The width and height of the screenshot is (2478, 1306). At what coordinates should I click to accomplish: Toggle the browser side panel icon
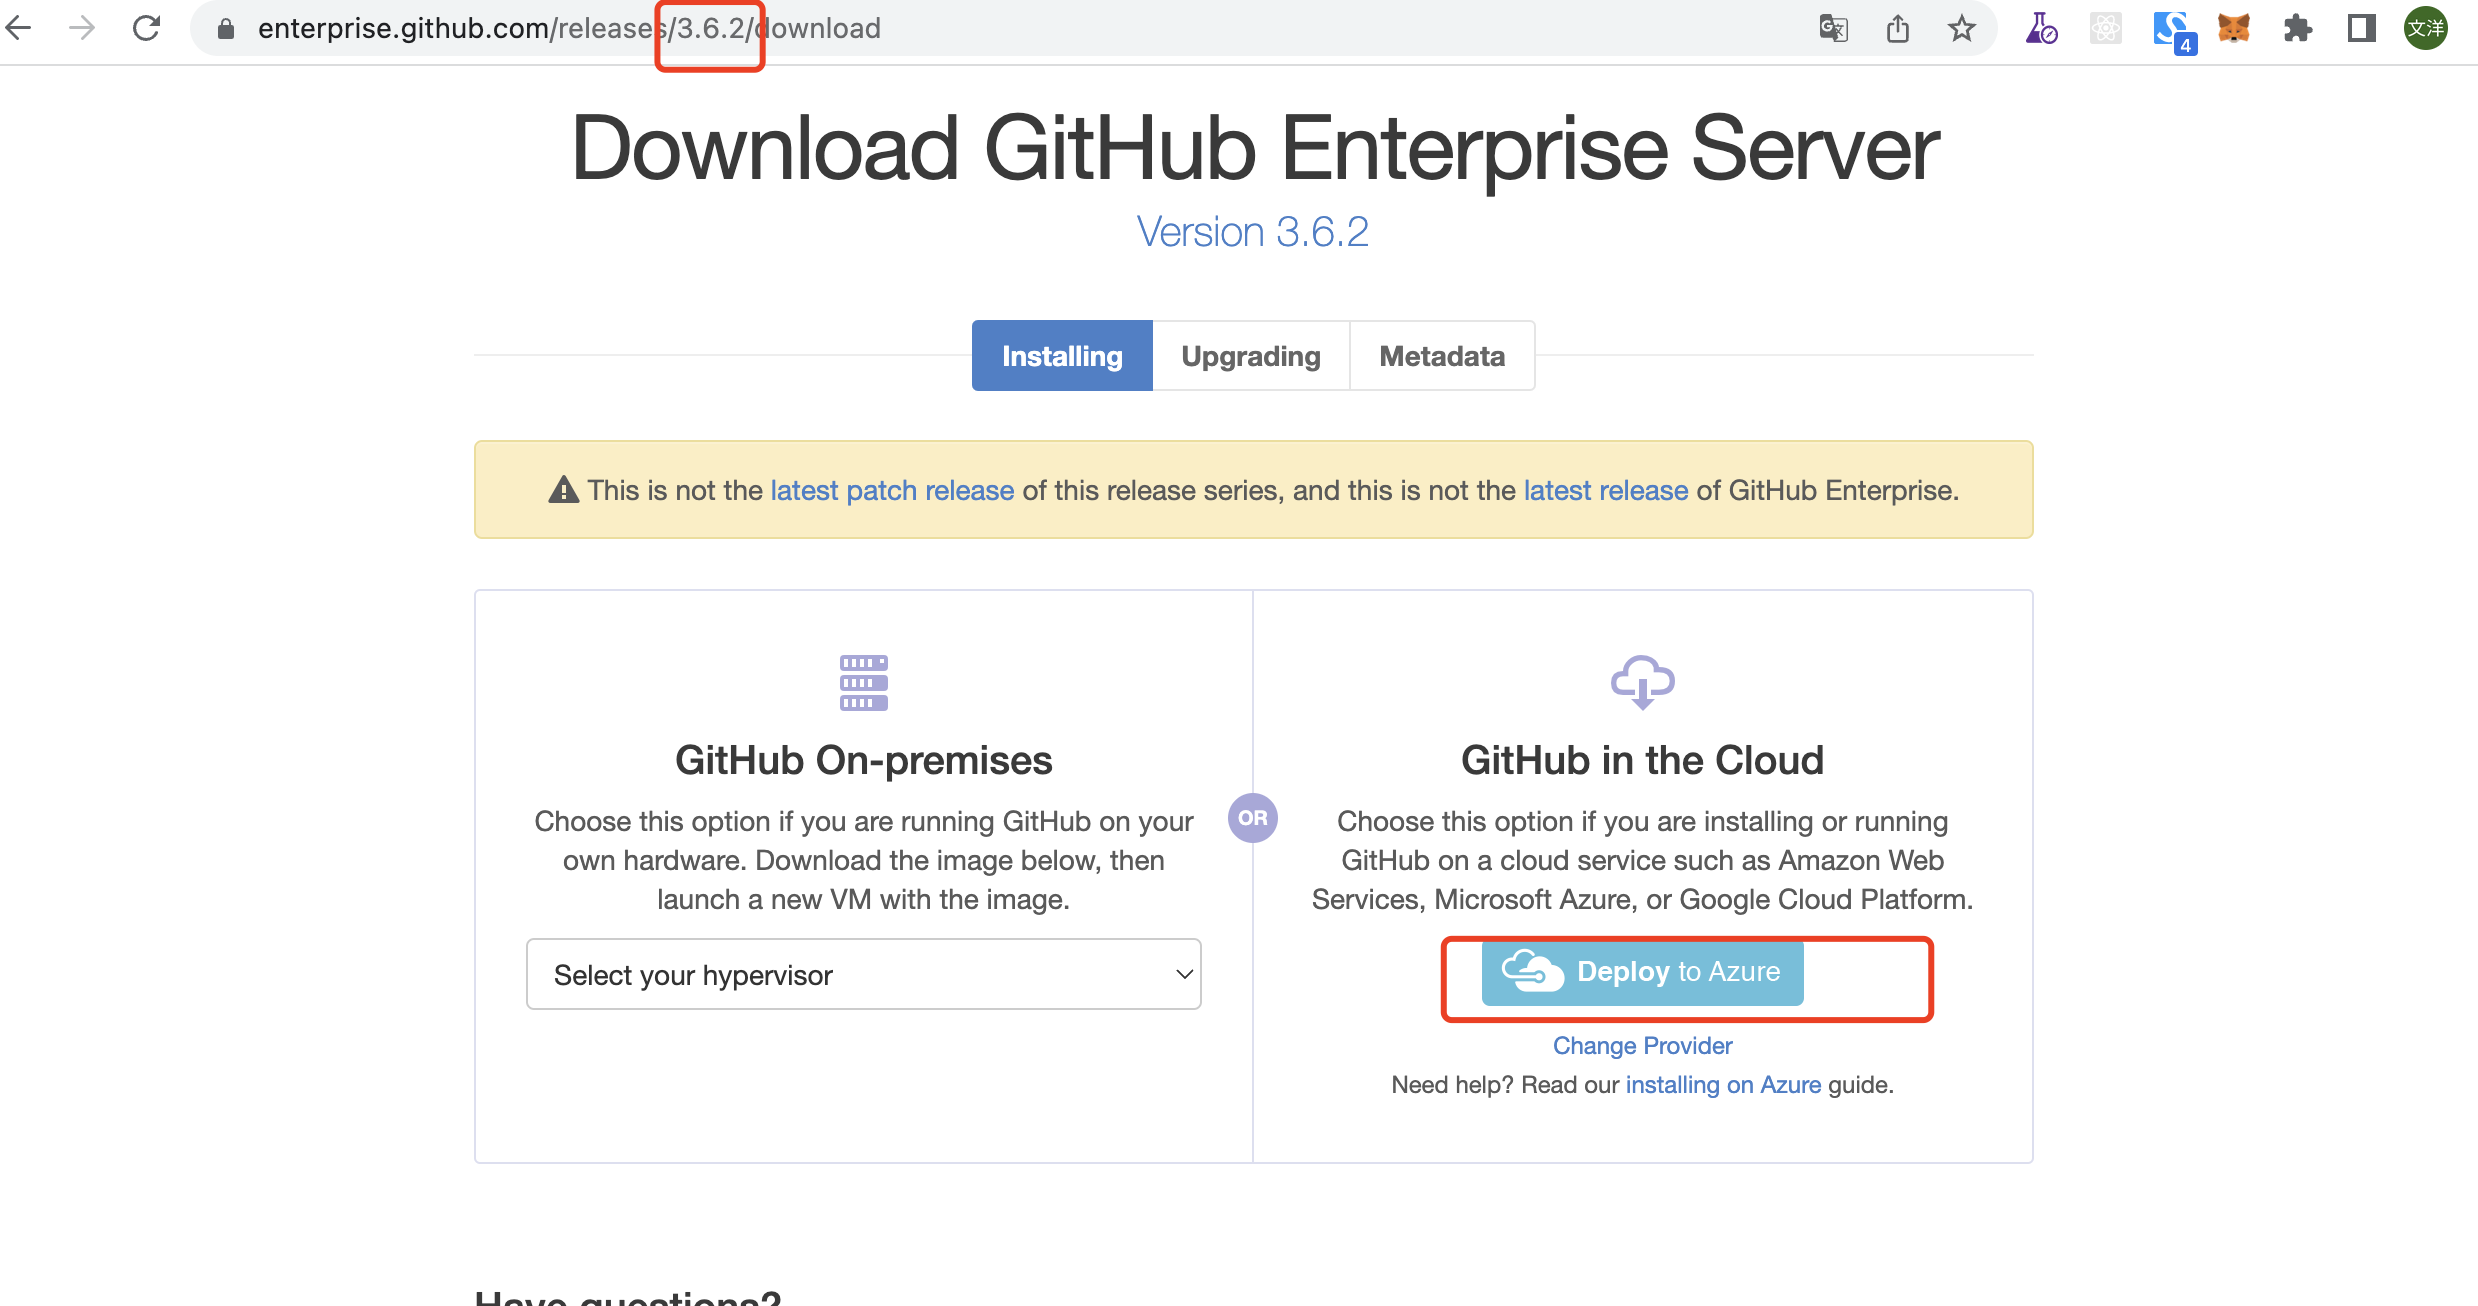tap(2361, 28)
